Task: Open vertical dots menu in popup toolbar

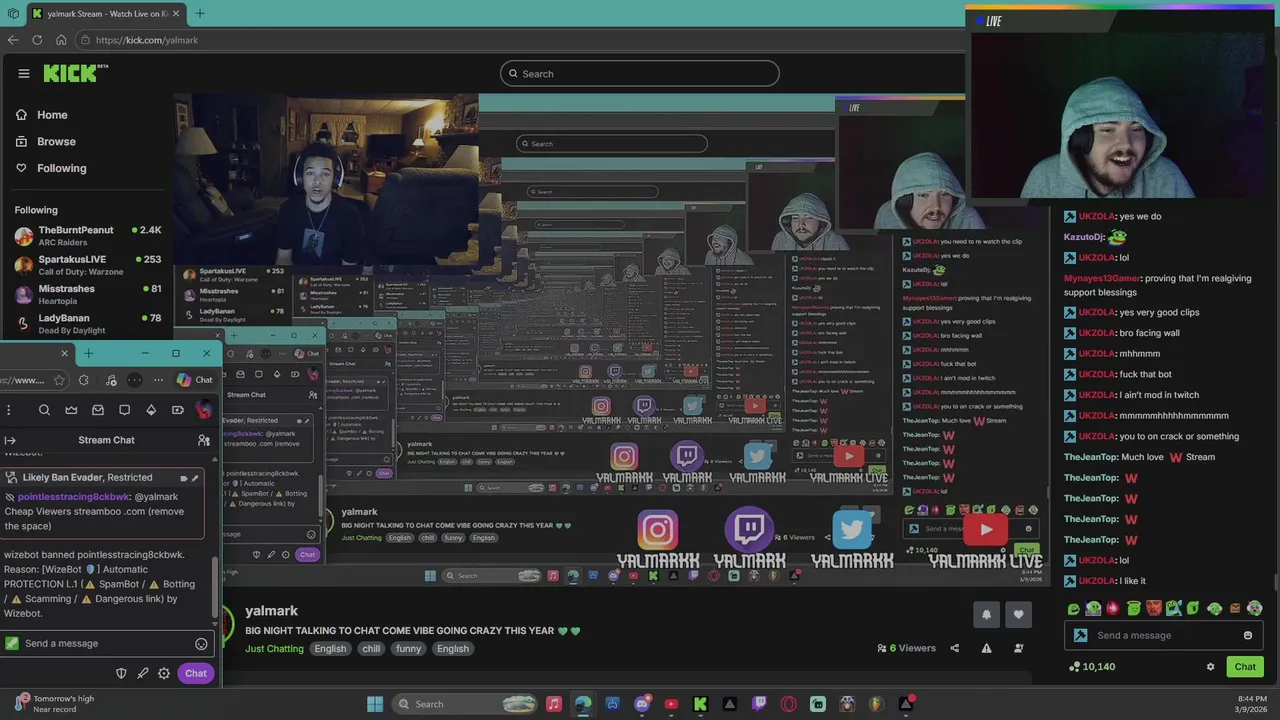Action: 8,410
